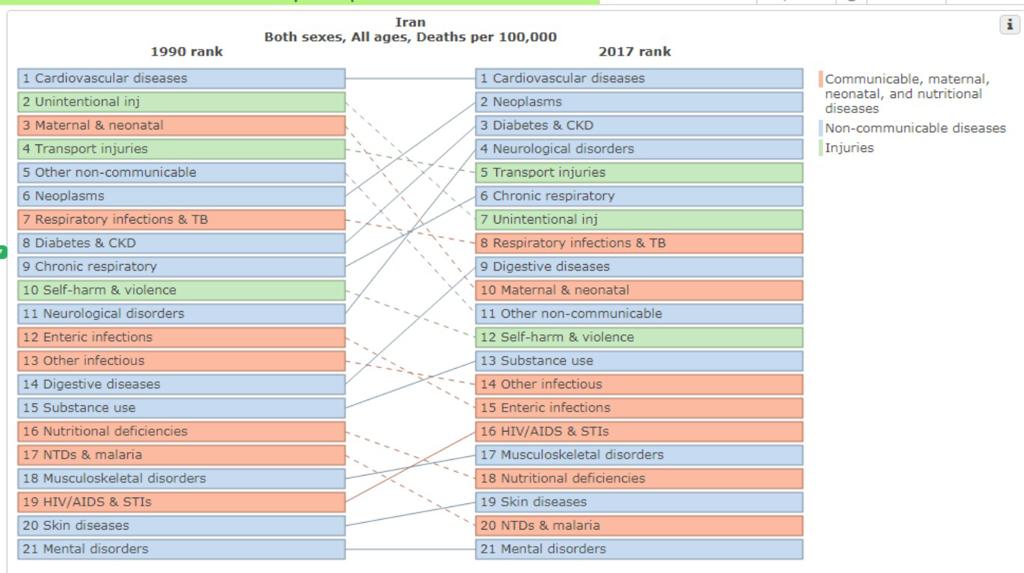Image resolution: width=1024 pixels, height=573 pixels.
Task: Click 2017 rank 18 Nutritional deficiencies
Action: tap(639, 478)
